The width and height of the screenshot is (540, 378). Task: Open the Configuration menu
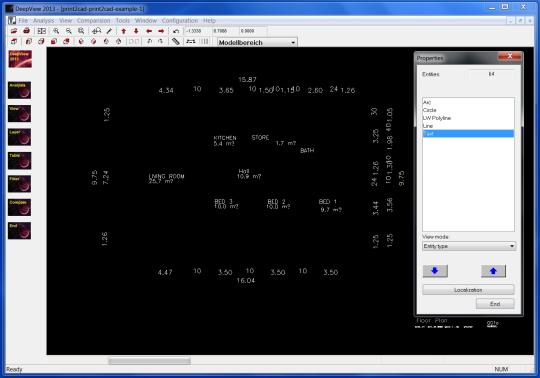[180, 21]
